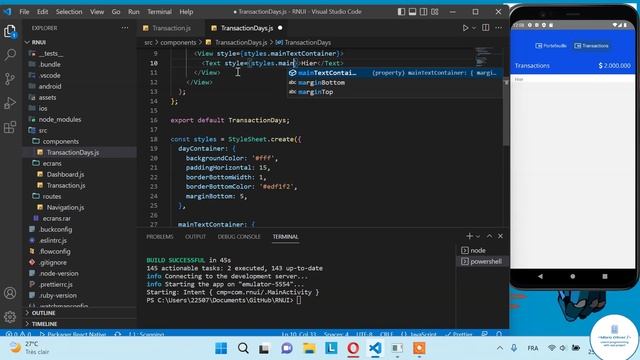Toggle the primary sidebar layout icon
The image size is (640, 360).
coord(401,12)
